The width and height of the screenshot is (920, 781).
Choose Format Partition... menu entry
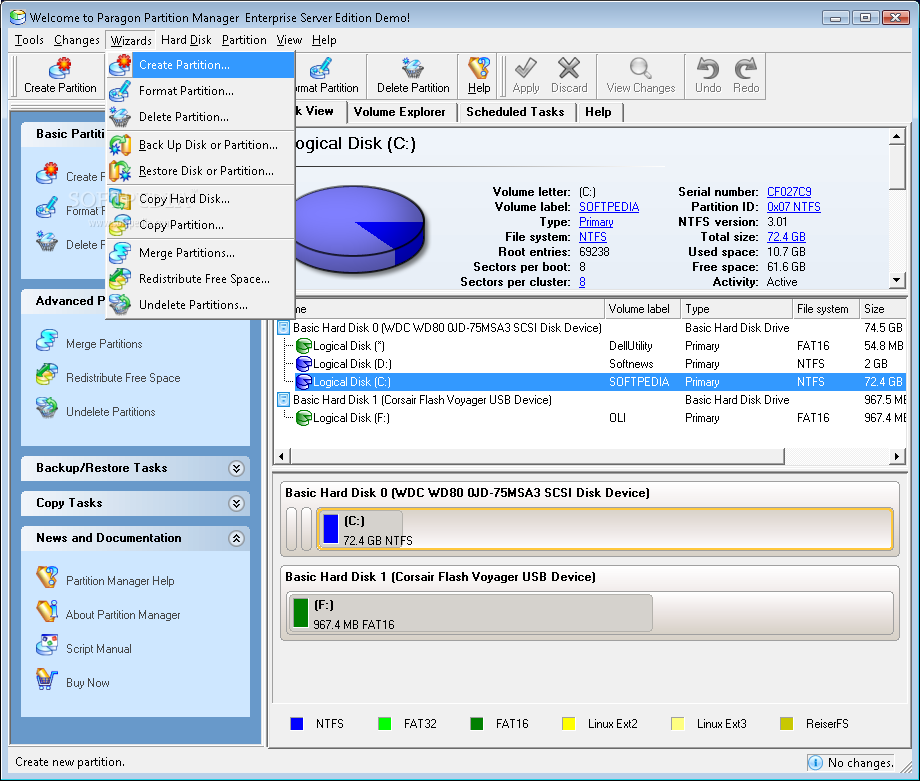pyautogui.click(x=201, y=91)
